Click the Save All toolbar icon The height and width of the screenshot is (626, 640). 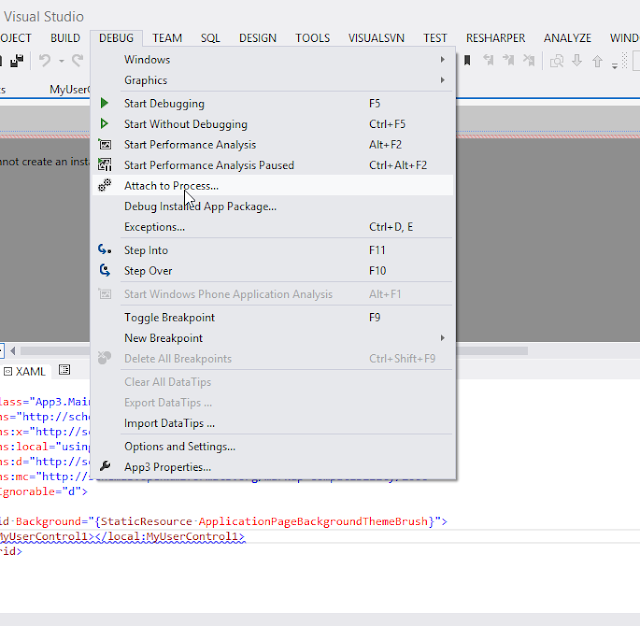17,61
